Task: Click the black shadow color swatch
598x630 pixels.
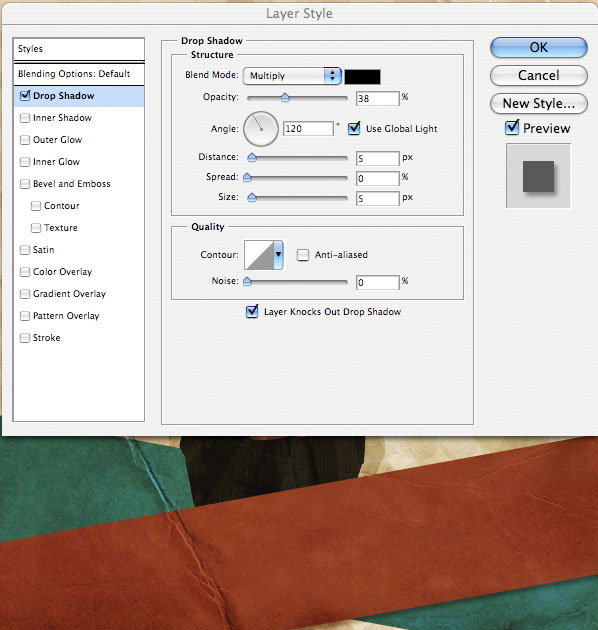Action: coord(362,76)
